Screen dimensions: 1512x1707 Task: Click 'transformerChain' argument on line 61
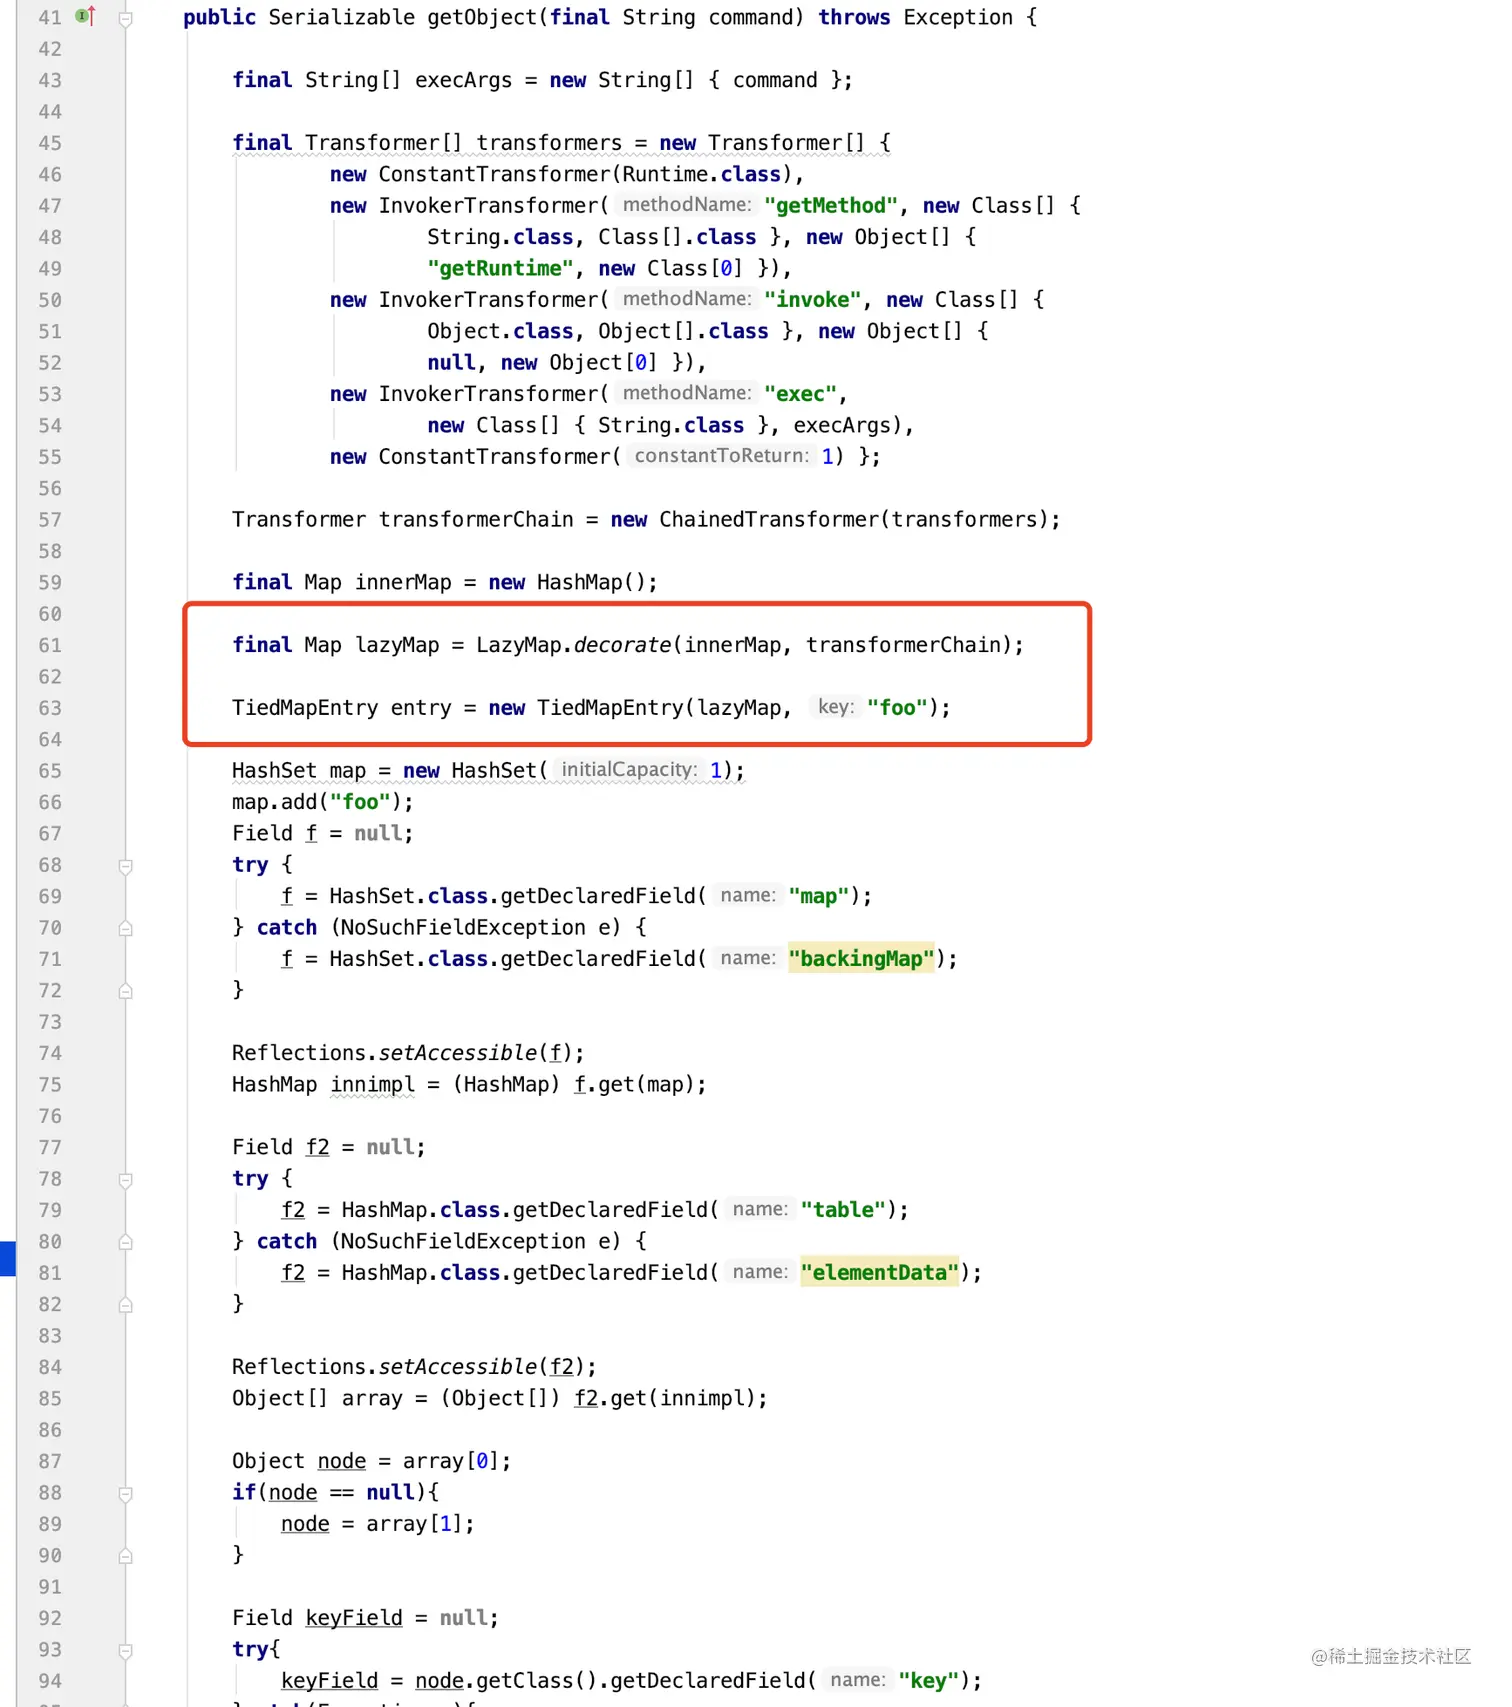tap(903, 645)
